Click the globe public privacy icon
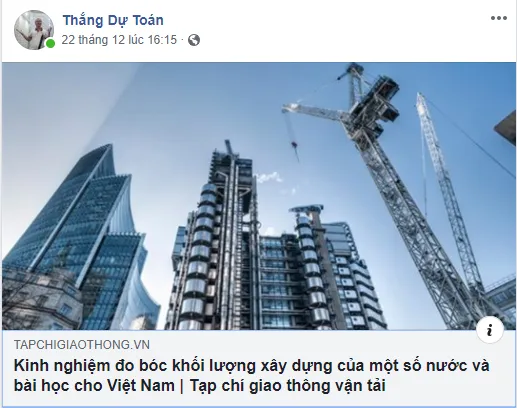This screenshot has width=517, height=408. pyautogui.click(x=194, y=40)
